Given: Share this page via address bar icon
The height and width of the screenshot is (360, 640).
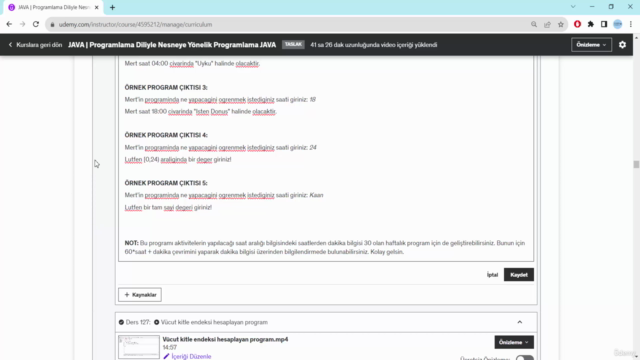Looking at the screenshot, I should 547,24.
